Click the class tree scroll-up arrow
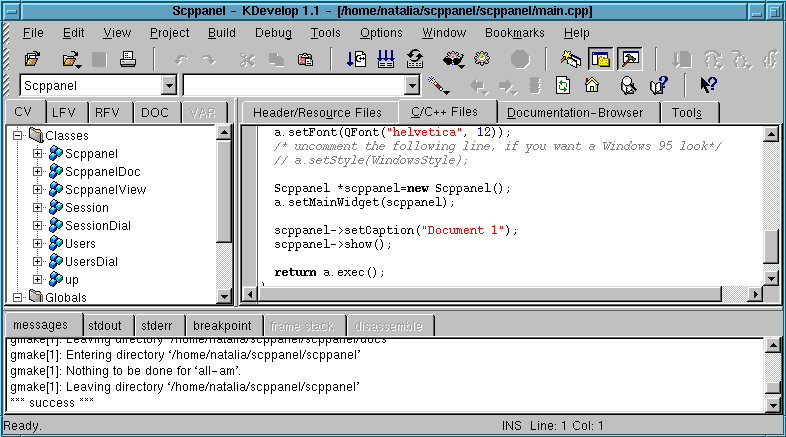The height and width of the screenshot is (437, 786). coord(224,133)
